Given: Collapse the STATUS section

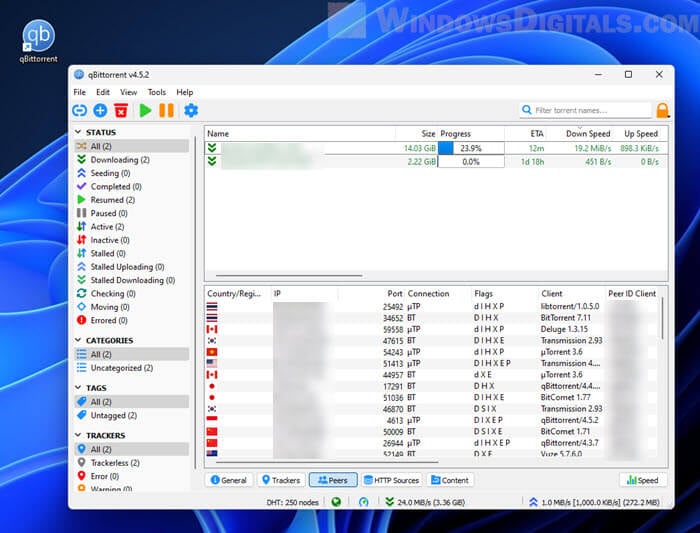Looking at the screenshot, I should [78, 132].
